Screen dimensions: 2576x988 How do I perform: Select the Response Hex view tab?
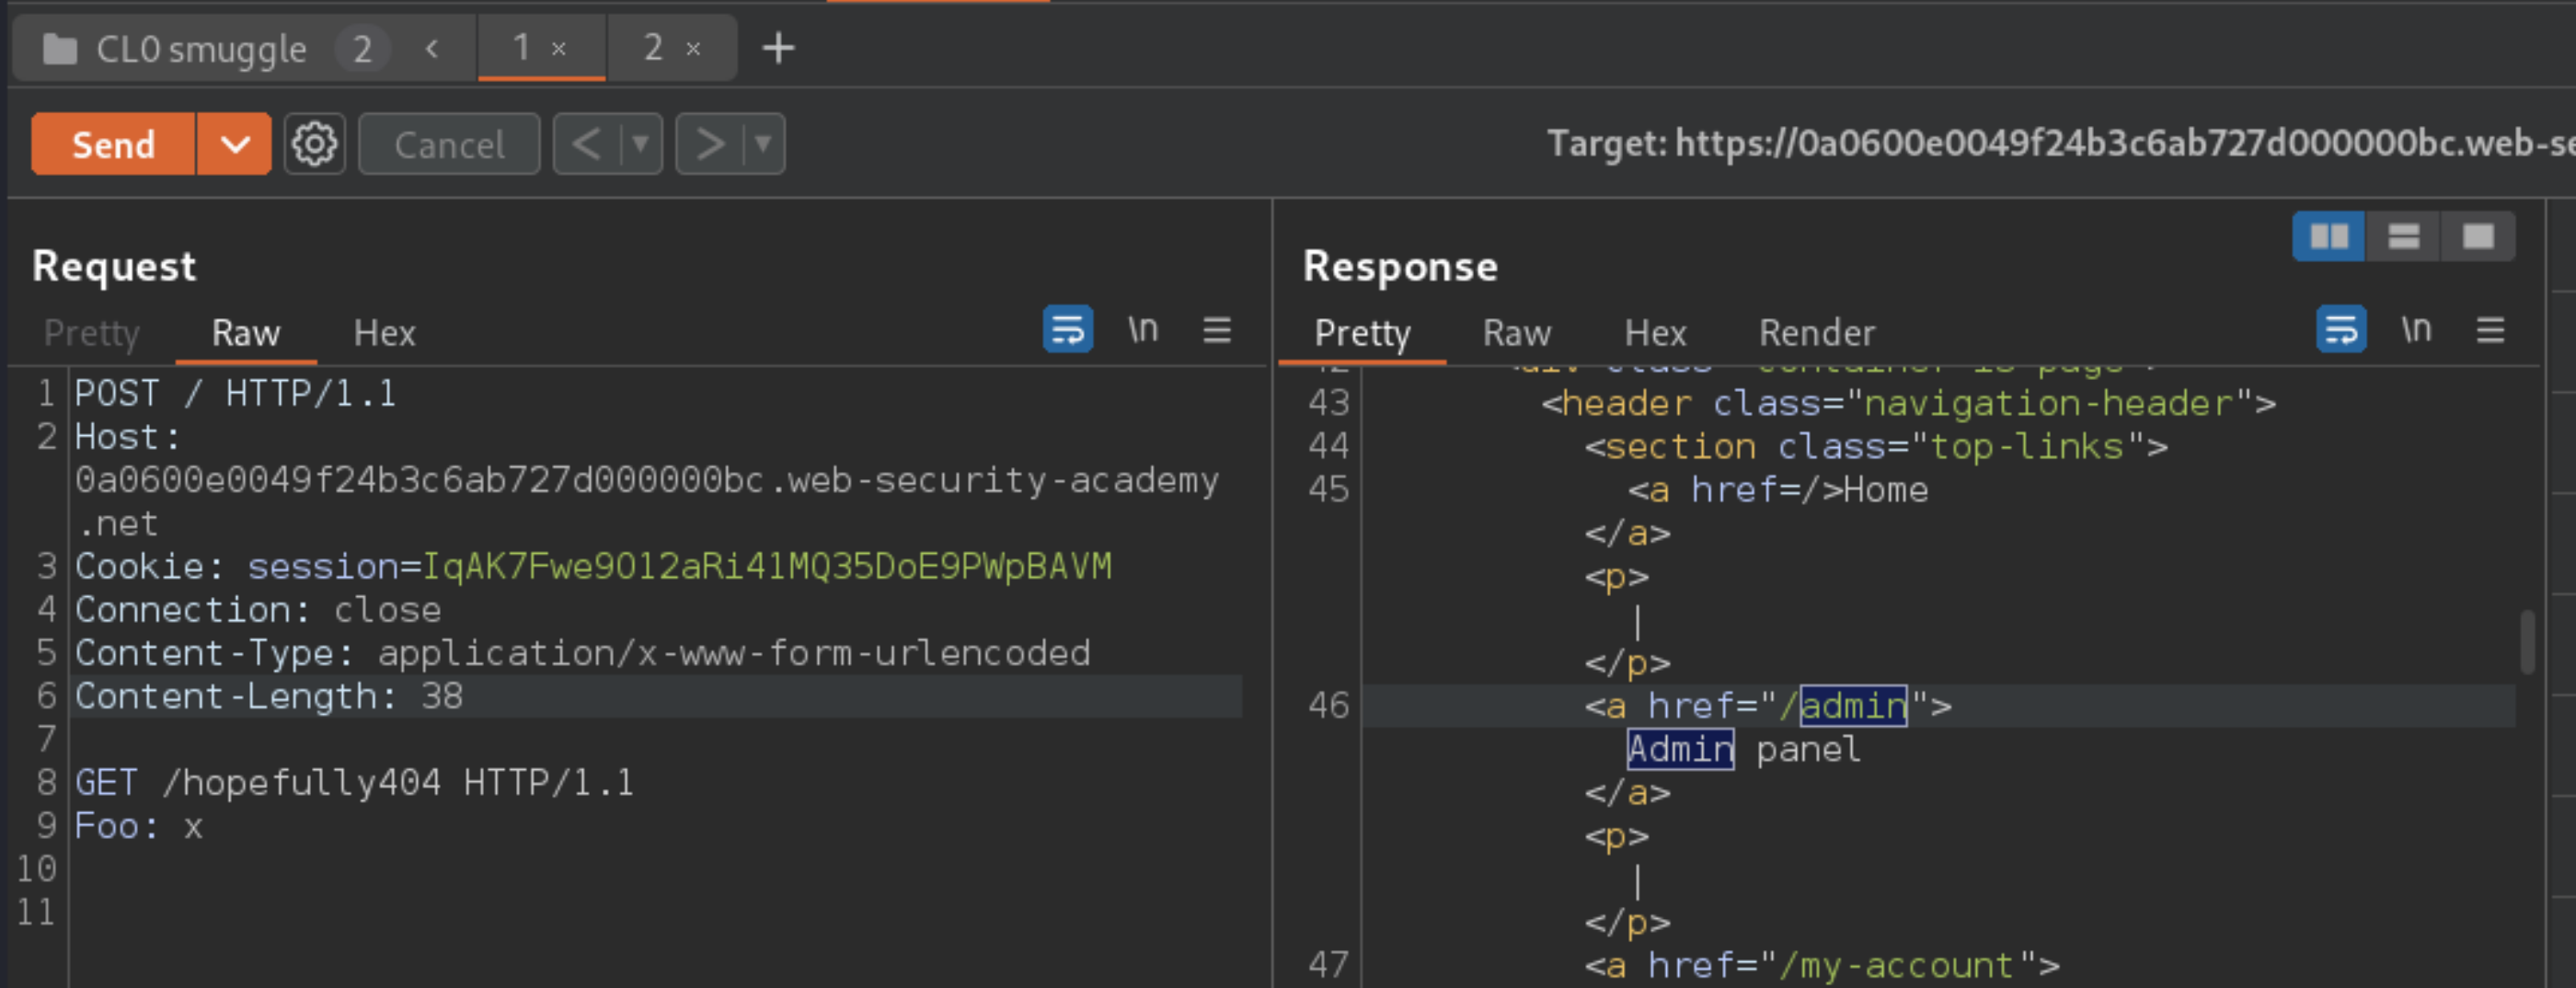pos(1655,333)
